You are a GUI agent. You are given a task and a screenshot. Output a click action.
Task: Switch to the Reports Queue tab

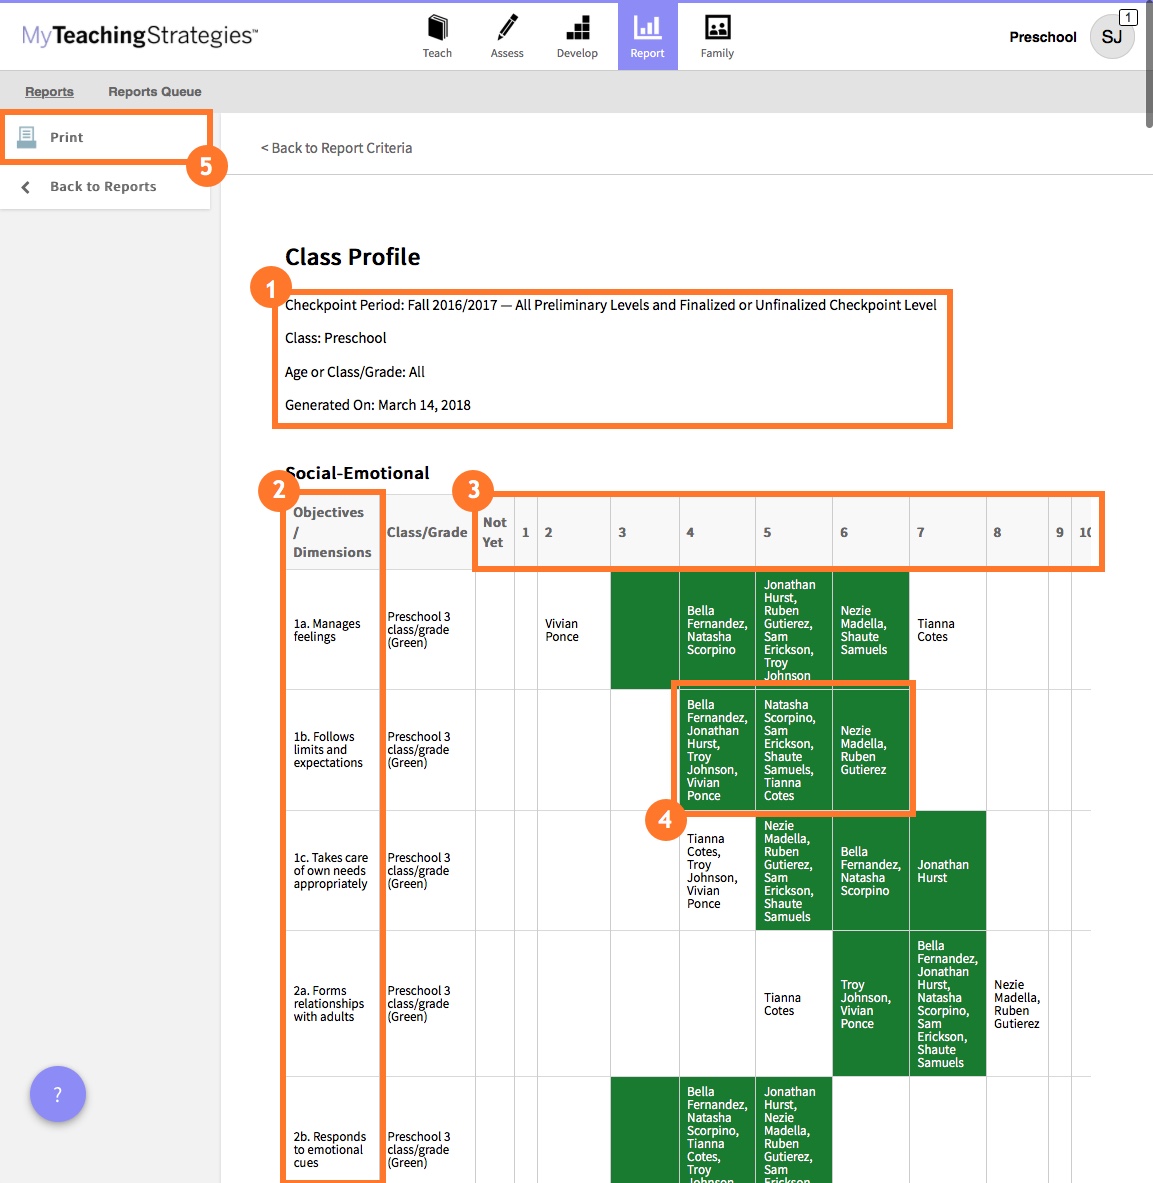point(155,92)
